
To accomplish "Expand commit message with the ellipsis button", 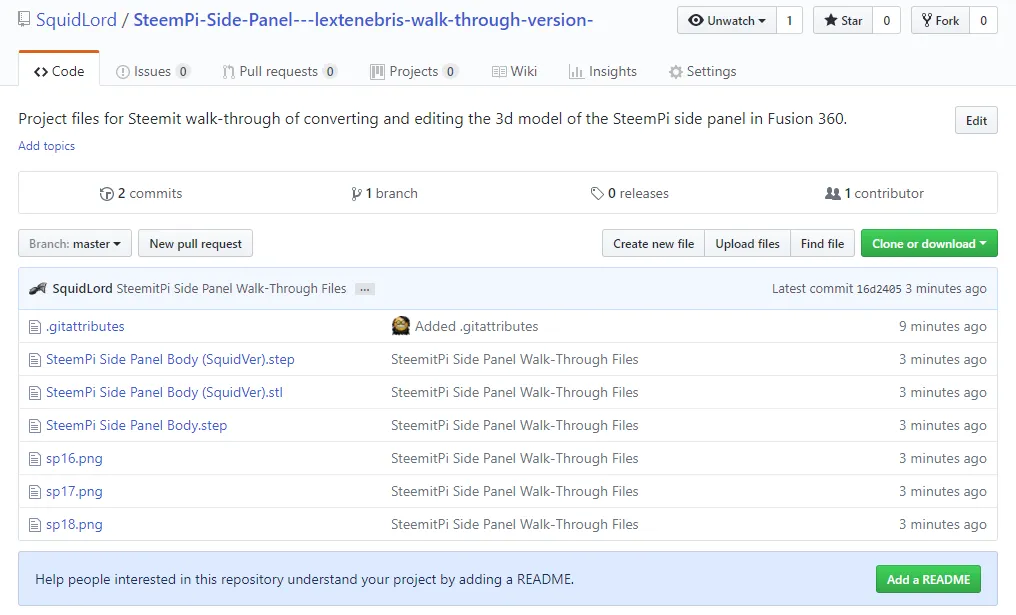I will pos(365,289).
